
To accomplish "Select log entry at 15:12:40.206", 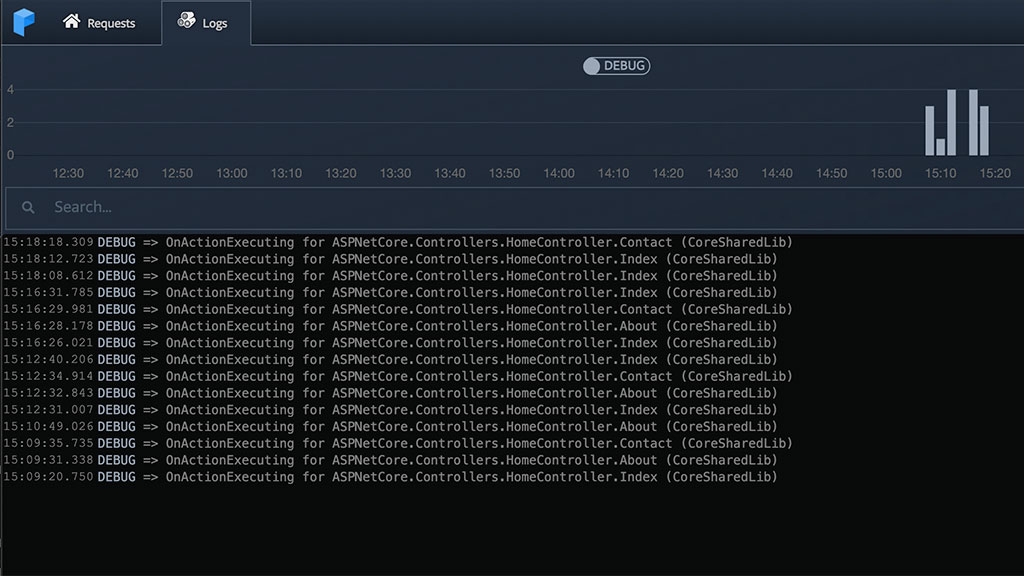I will coord(391,360).
